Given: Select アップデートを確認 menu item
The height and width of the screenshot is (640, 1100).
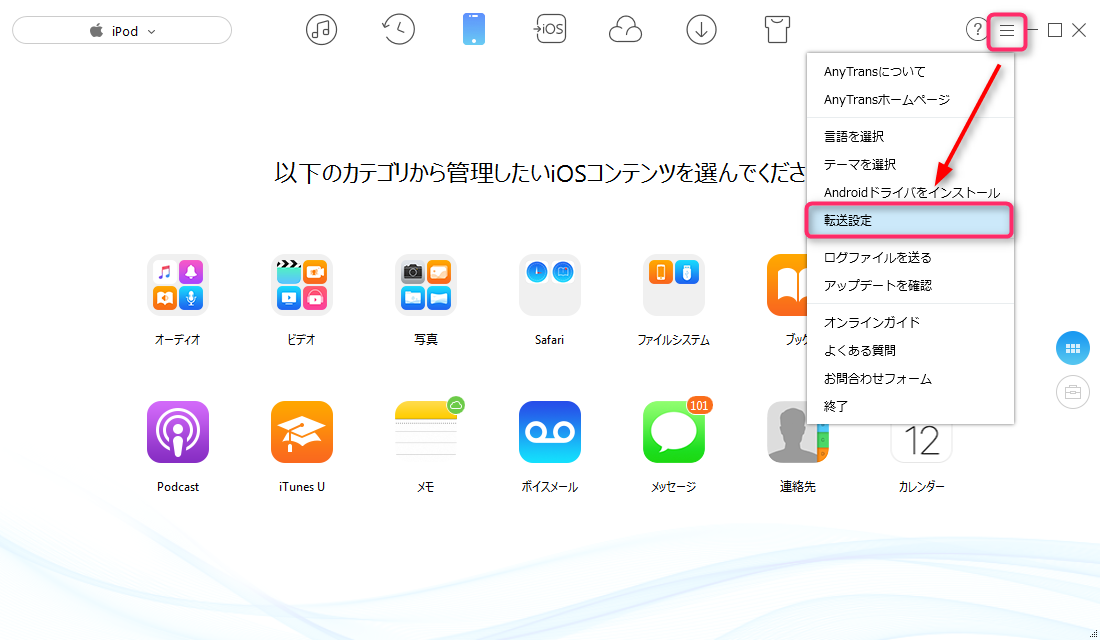Looking at the screenshot, I should [910, 286].
